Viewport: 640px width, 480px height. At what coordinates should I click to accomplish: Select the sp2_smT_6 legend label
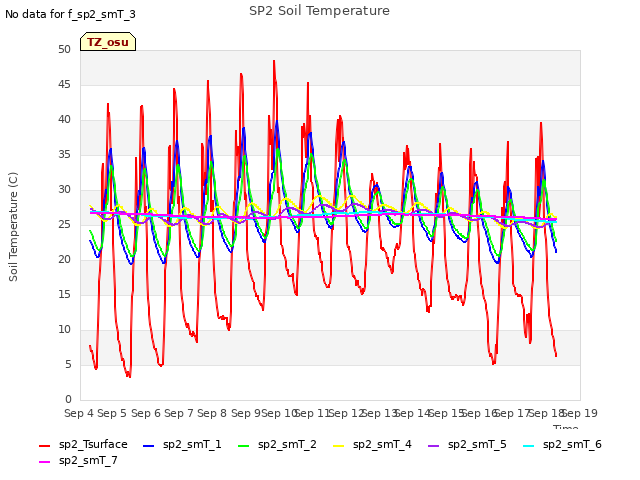pos(572,444)
